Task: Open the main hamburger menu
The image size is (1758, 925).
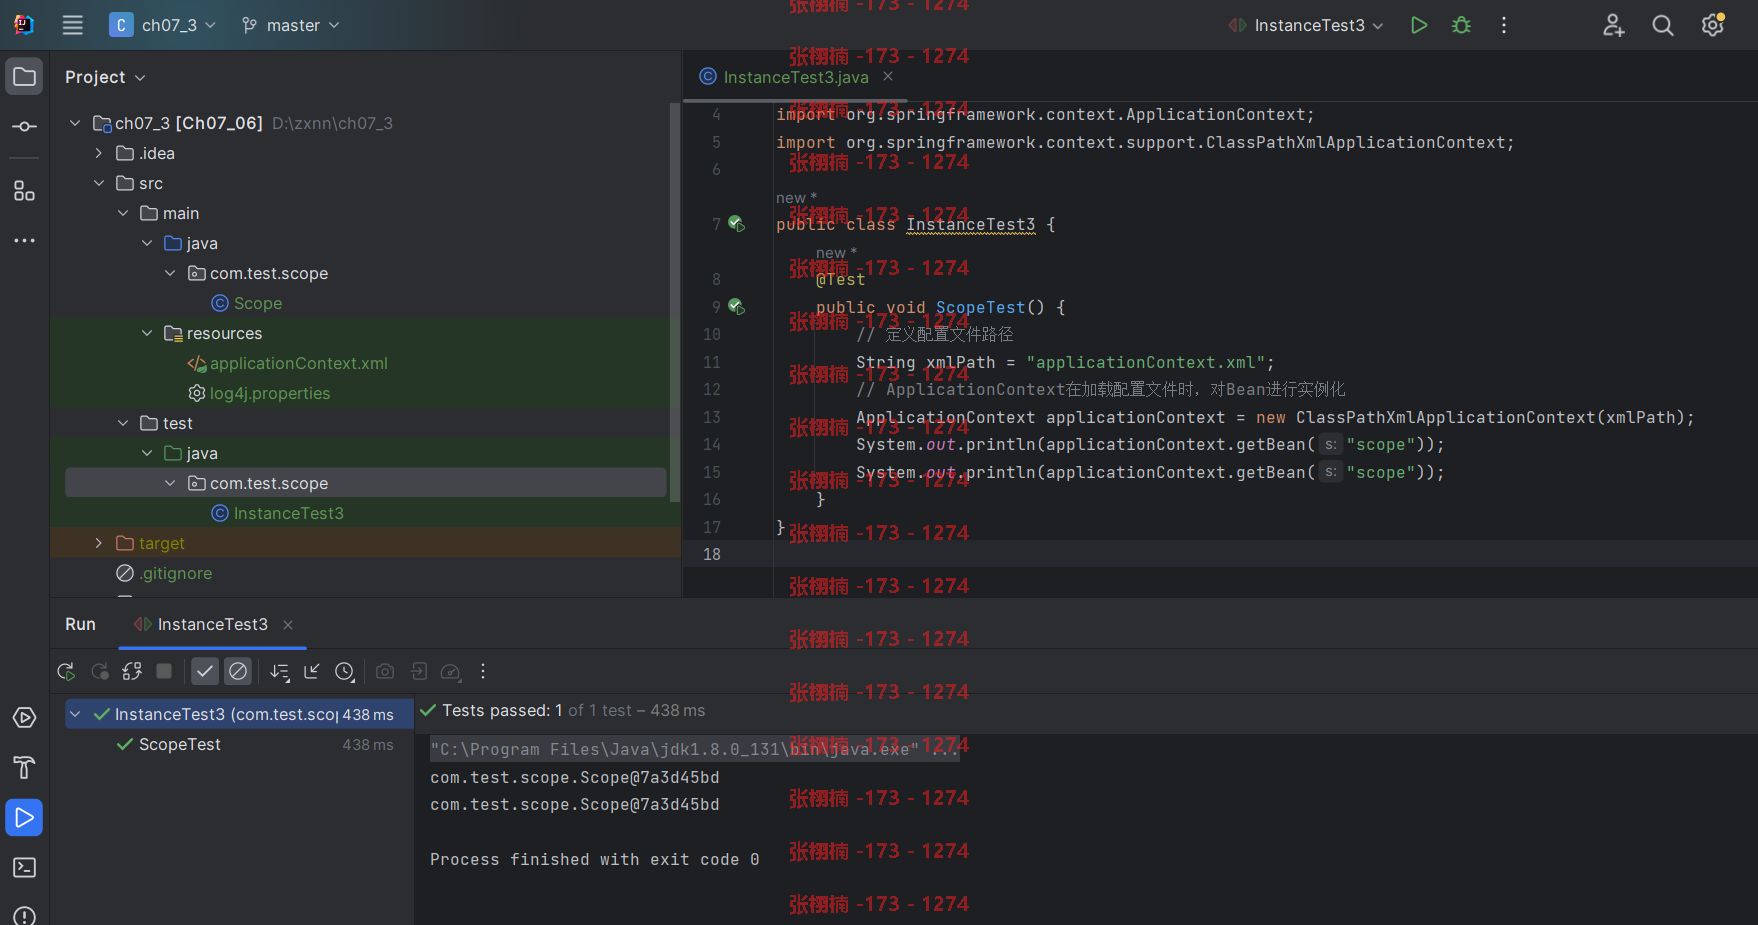Action: tap(73, 25)
